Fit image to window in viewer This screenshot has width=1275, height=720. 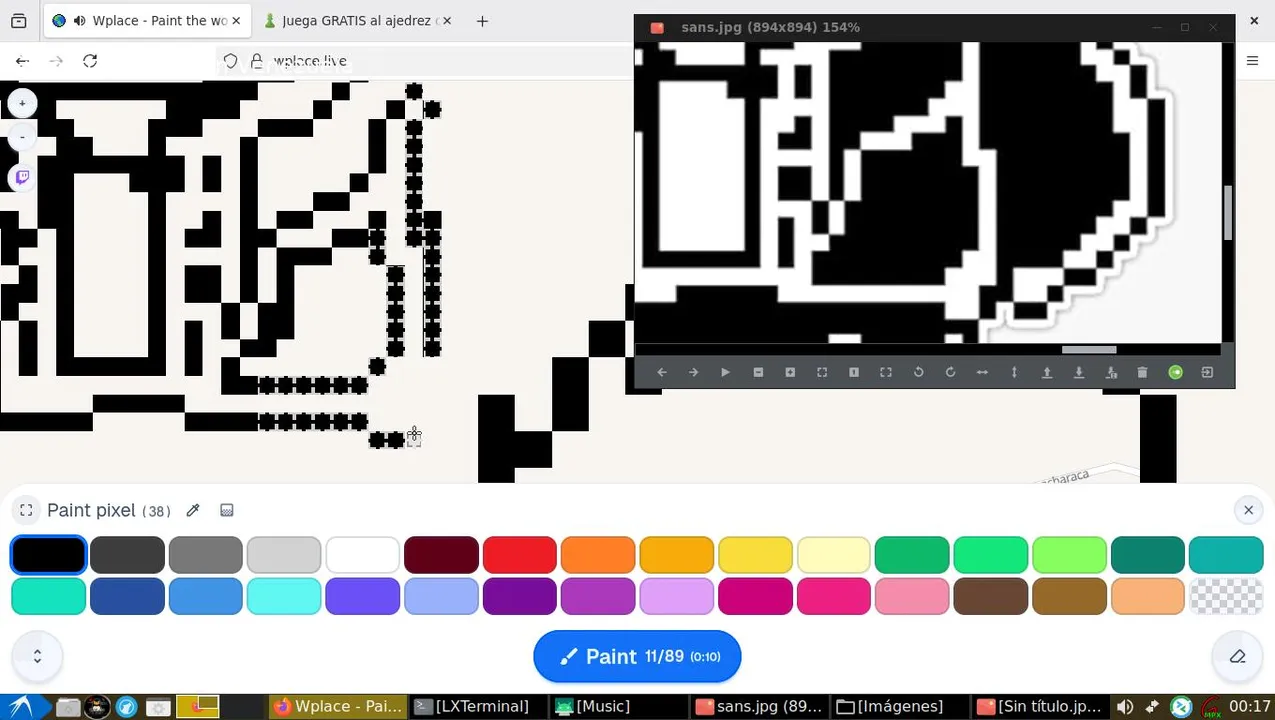[x=822, y=372]
